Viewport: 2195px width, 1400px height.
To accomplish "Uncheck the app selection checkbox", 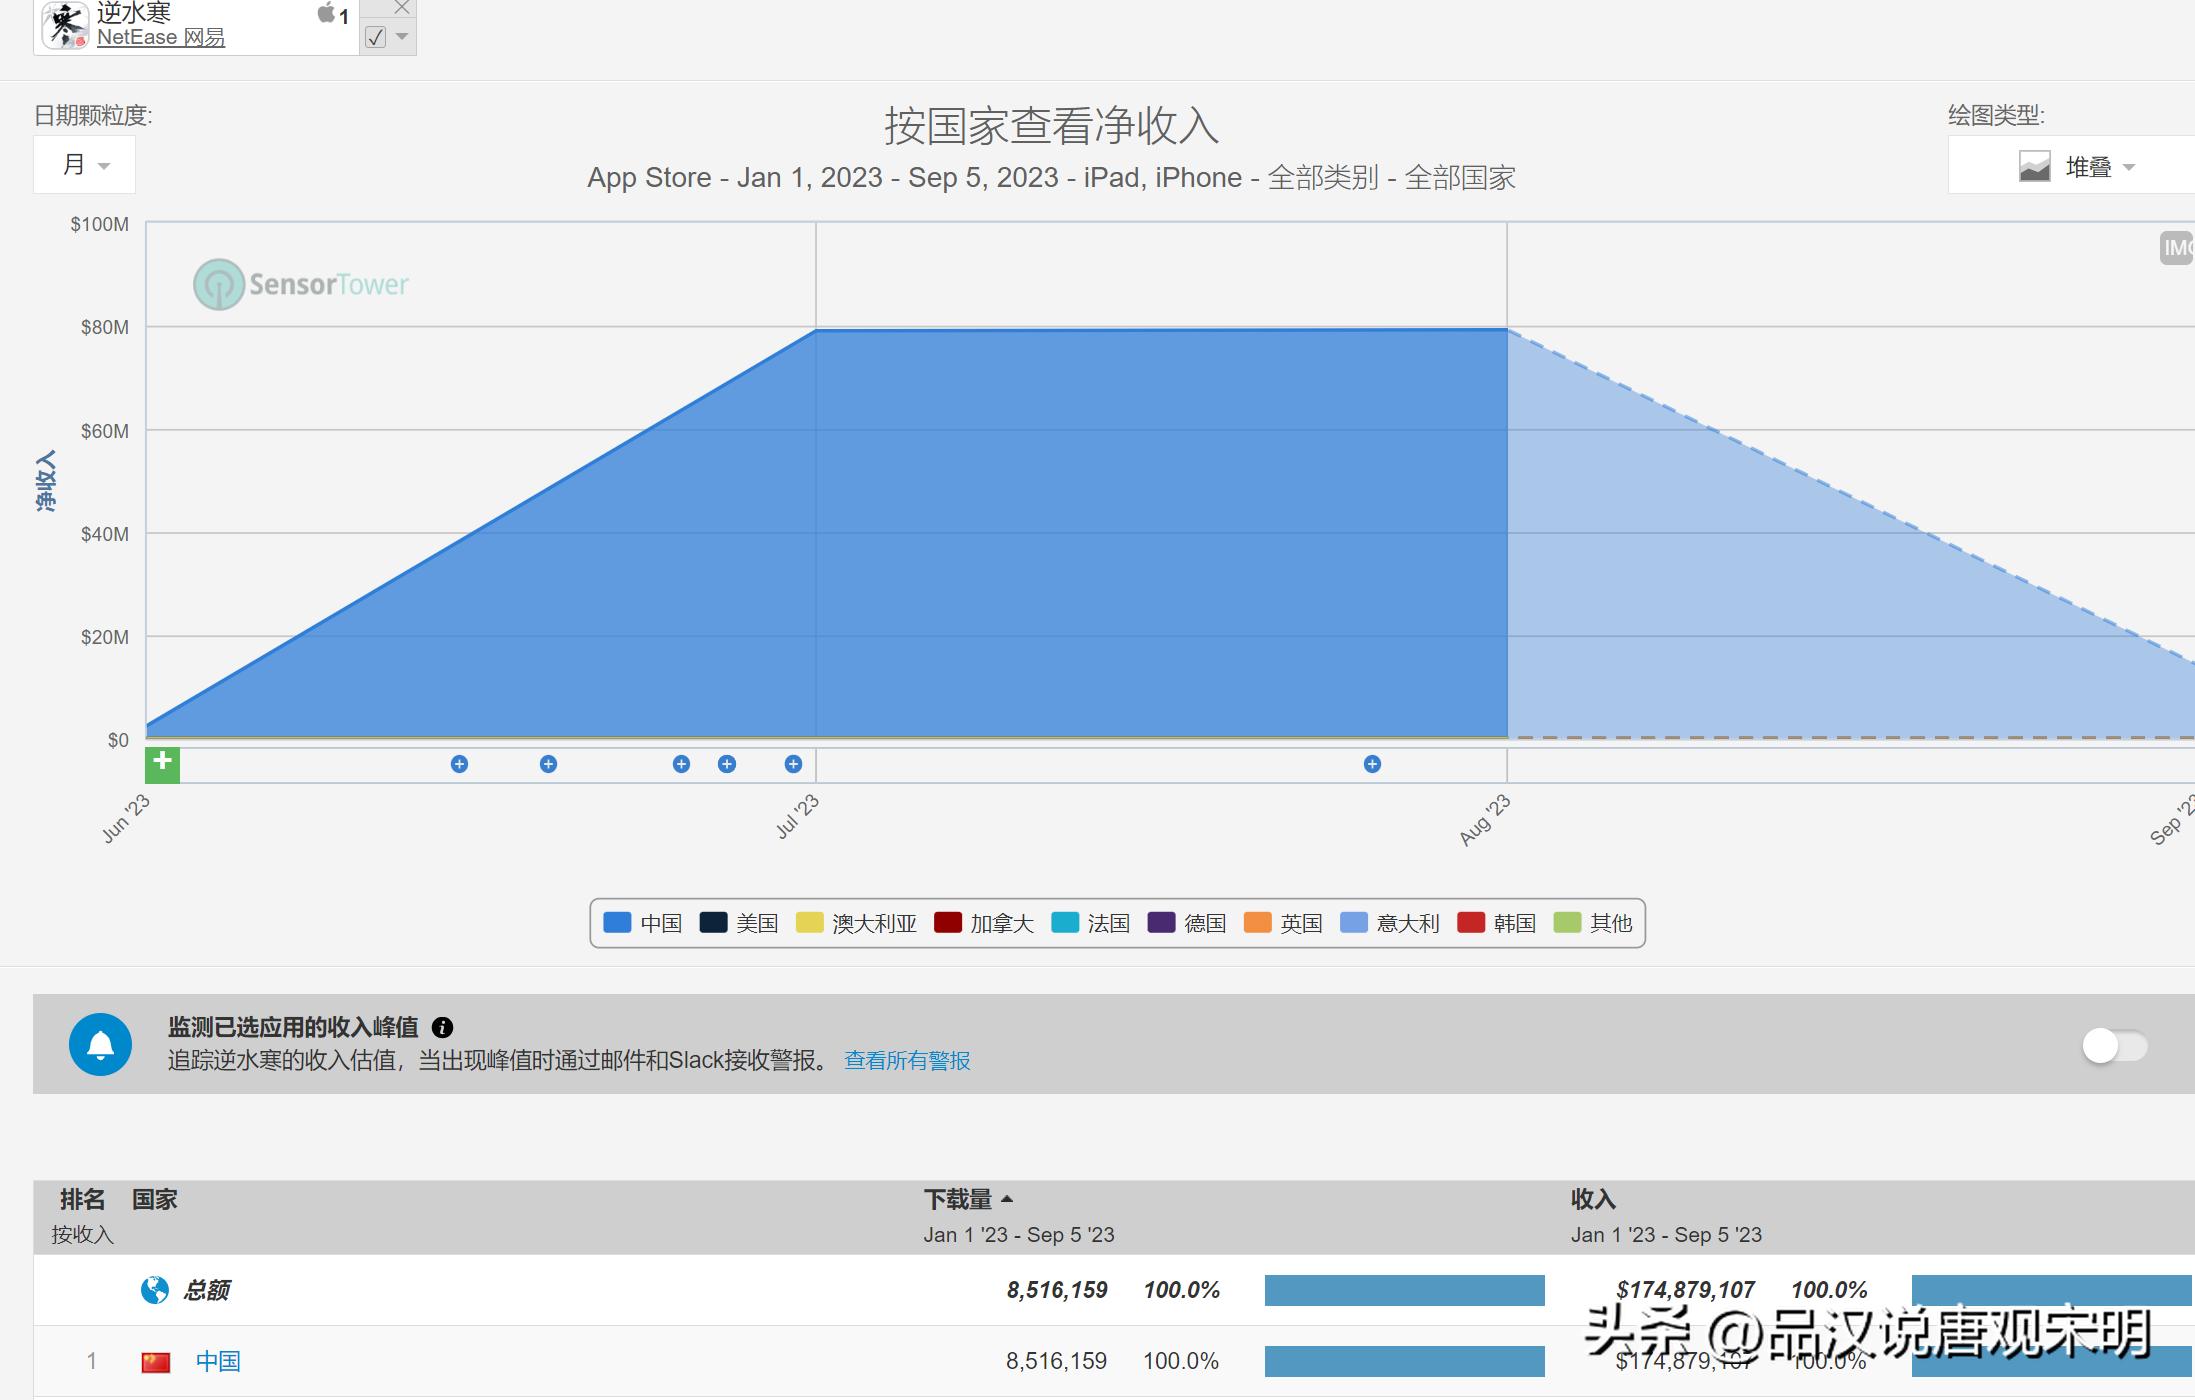I will click(375, 39).
